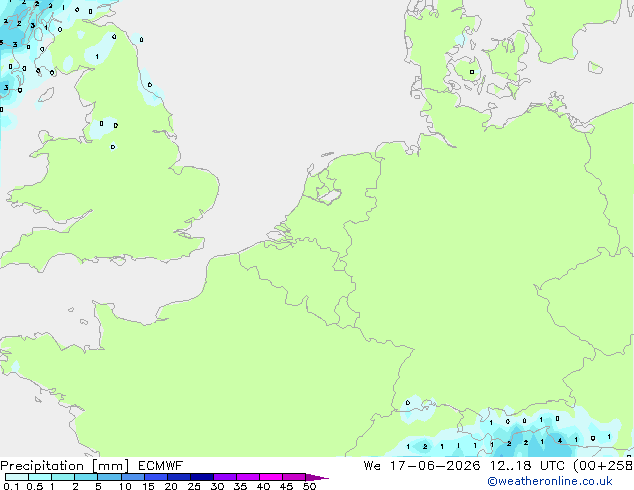The image size is (634, 490).
Task: Click the above-50 arrow tip of legend
Action: pos(317,477)
